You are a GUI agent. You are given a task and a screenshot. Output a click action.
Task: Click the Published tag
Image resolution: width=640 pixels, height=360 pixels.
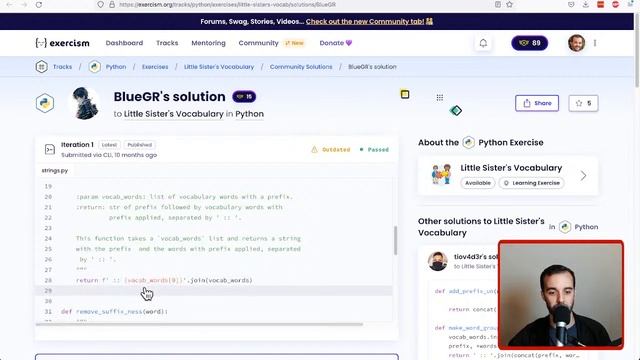pos(139,145)
